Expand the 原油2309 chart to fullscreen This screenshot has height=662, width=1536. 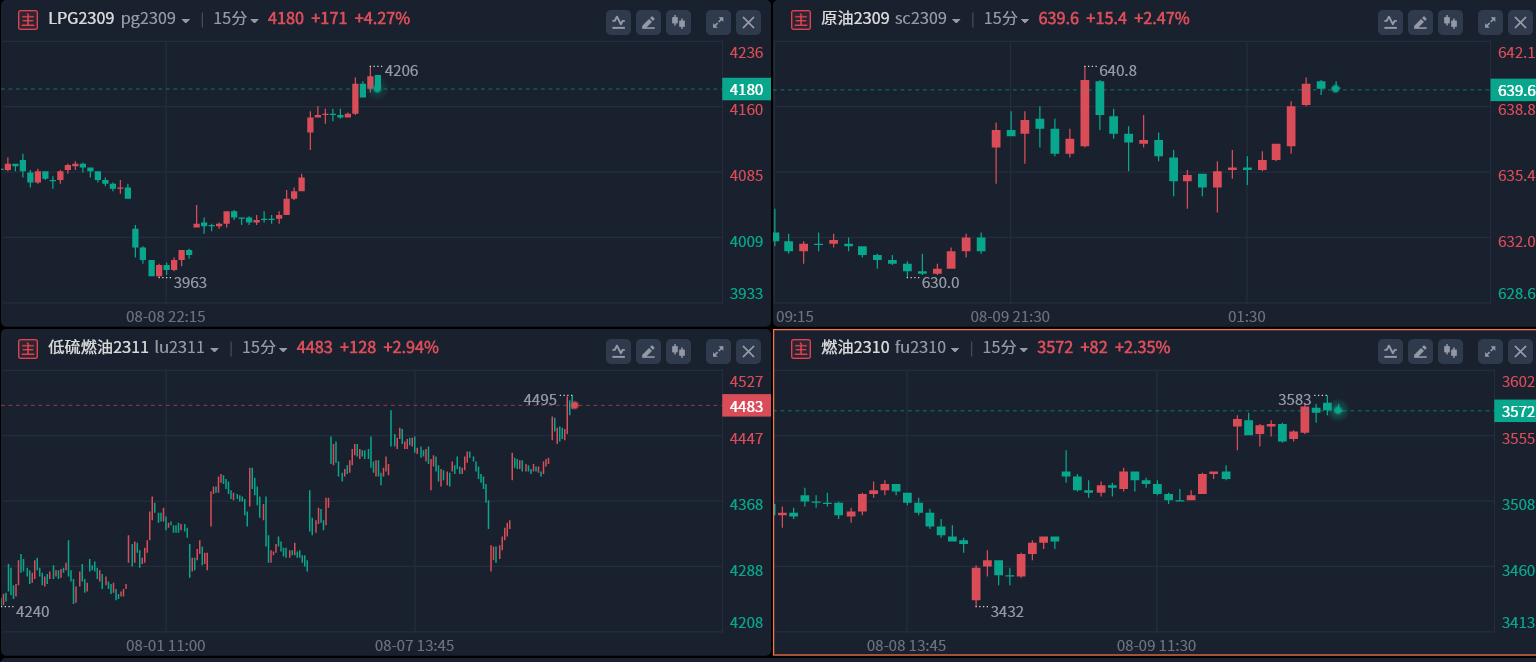pos(1490,21)
